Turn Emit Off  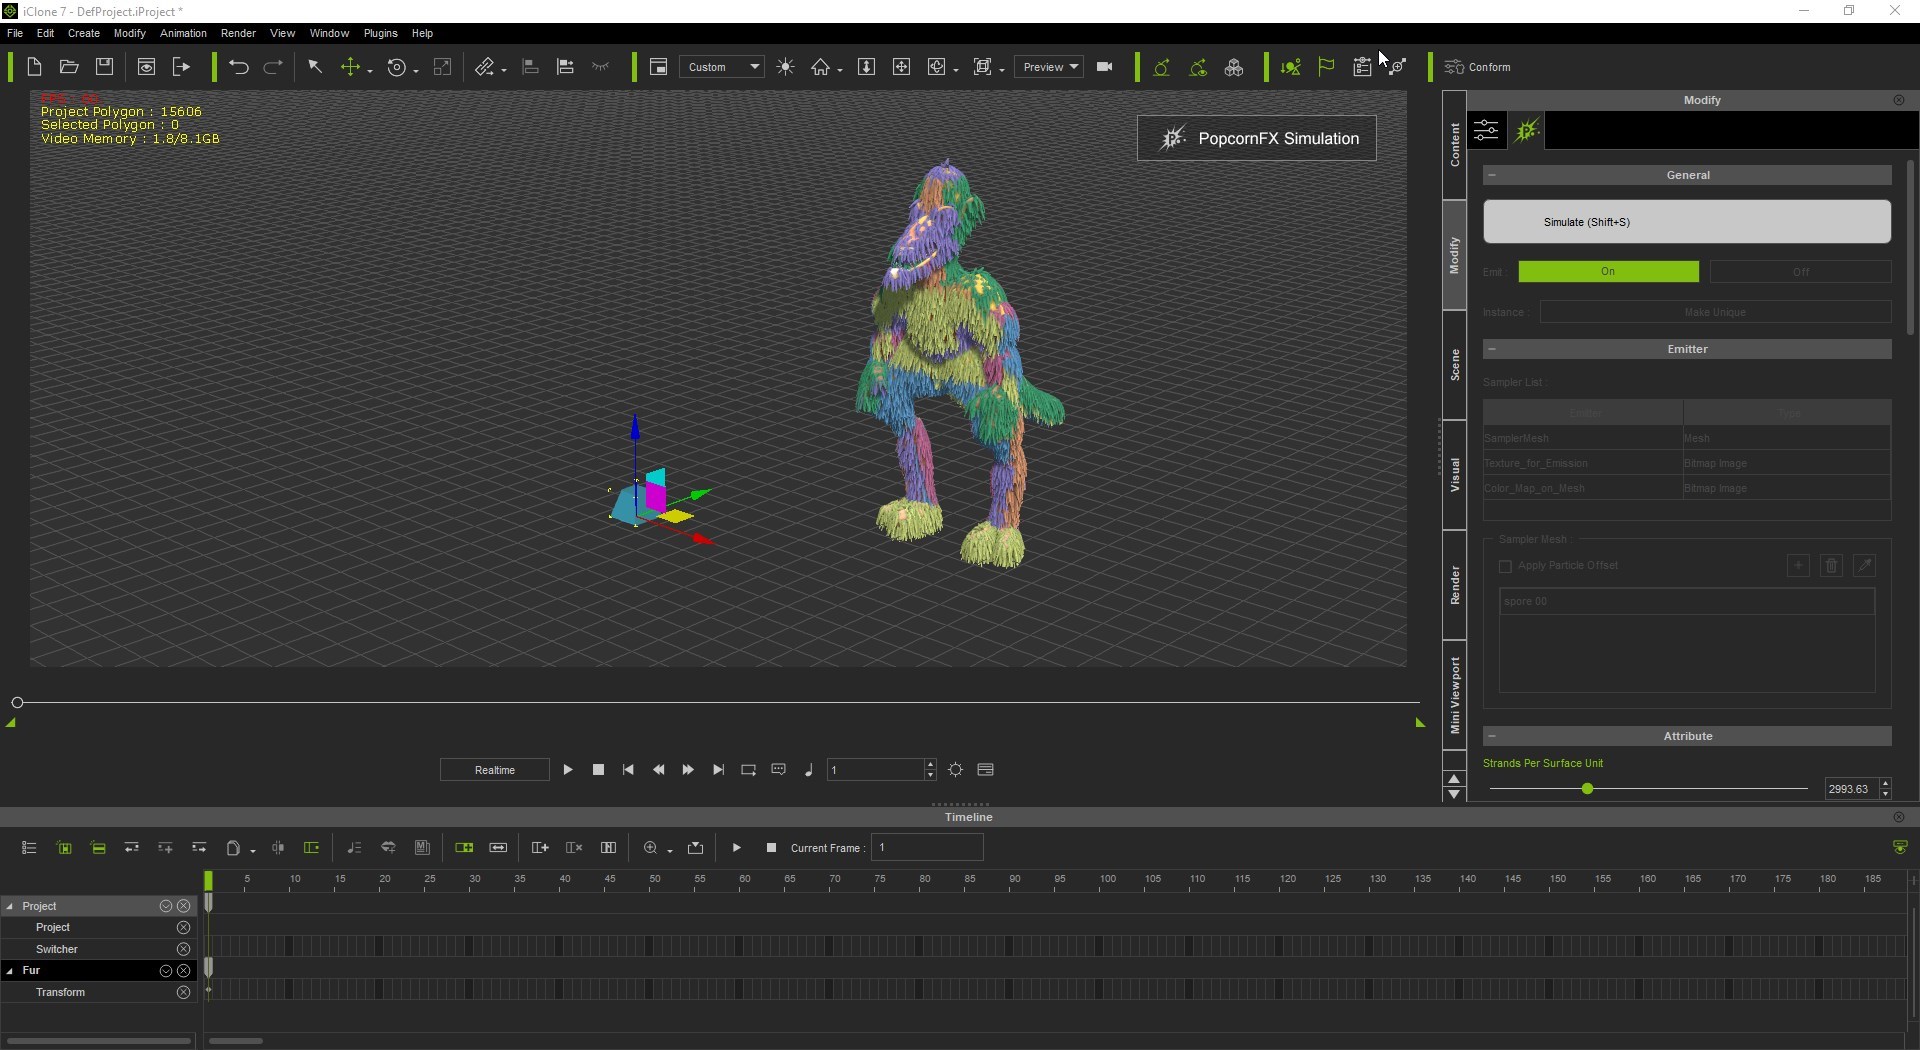[x=1800, y=272]
